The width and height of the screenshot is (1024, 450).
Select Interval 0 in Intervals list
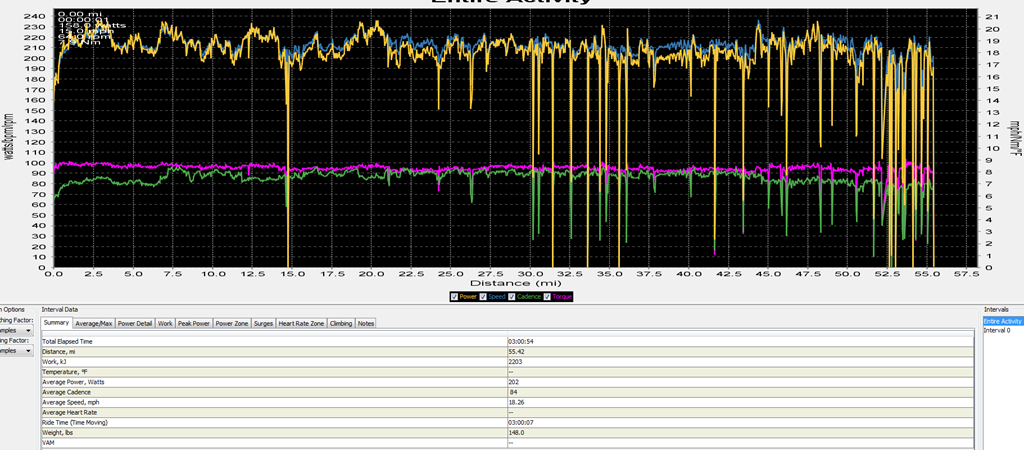point(997,330)
